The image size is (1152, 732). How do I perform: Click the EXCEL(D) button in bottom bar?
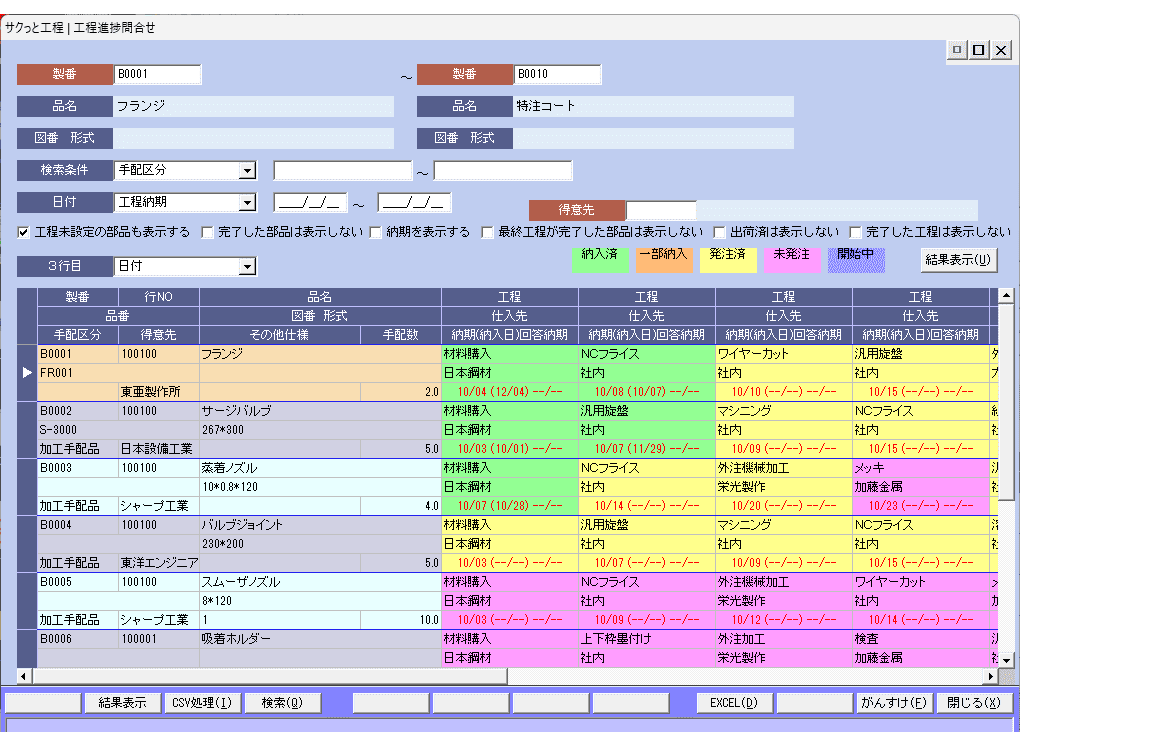(734, 703)
